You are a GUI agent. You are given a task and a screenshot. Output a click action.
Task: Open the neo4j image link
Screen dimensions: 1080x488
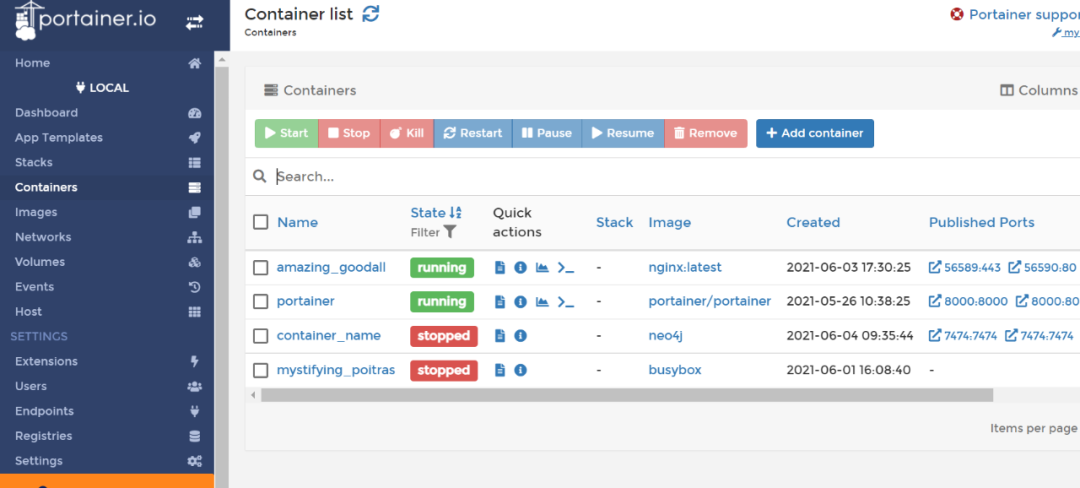pos(665,336)
